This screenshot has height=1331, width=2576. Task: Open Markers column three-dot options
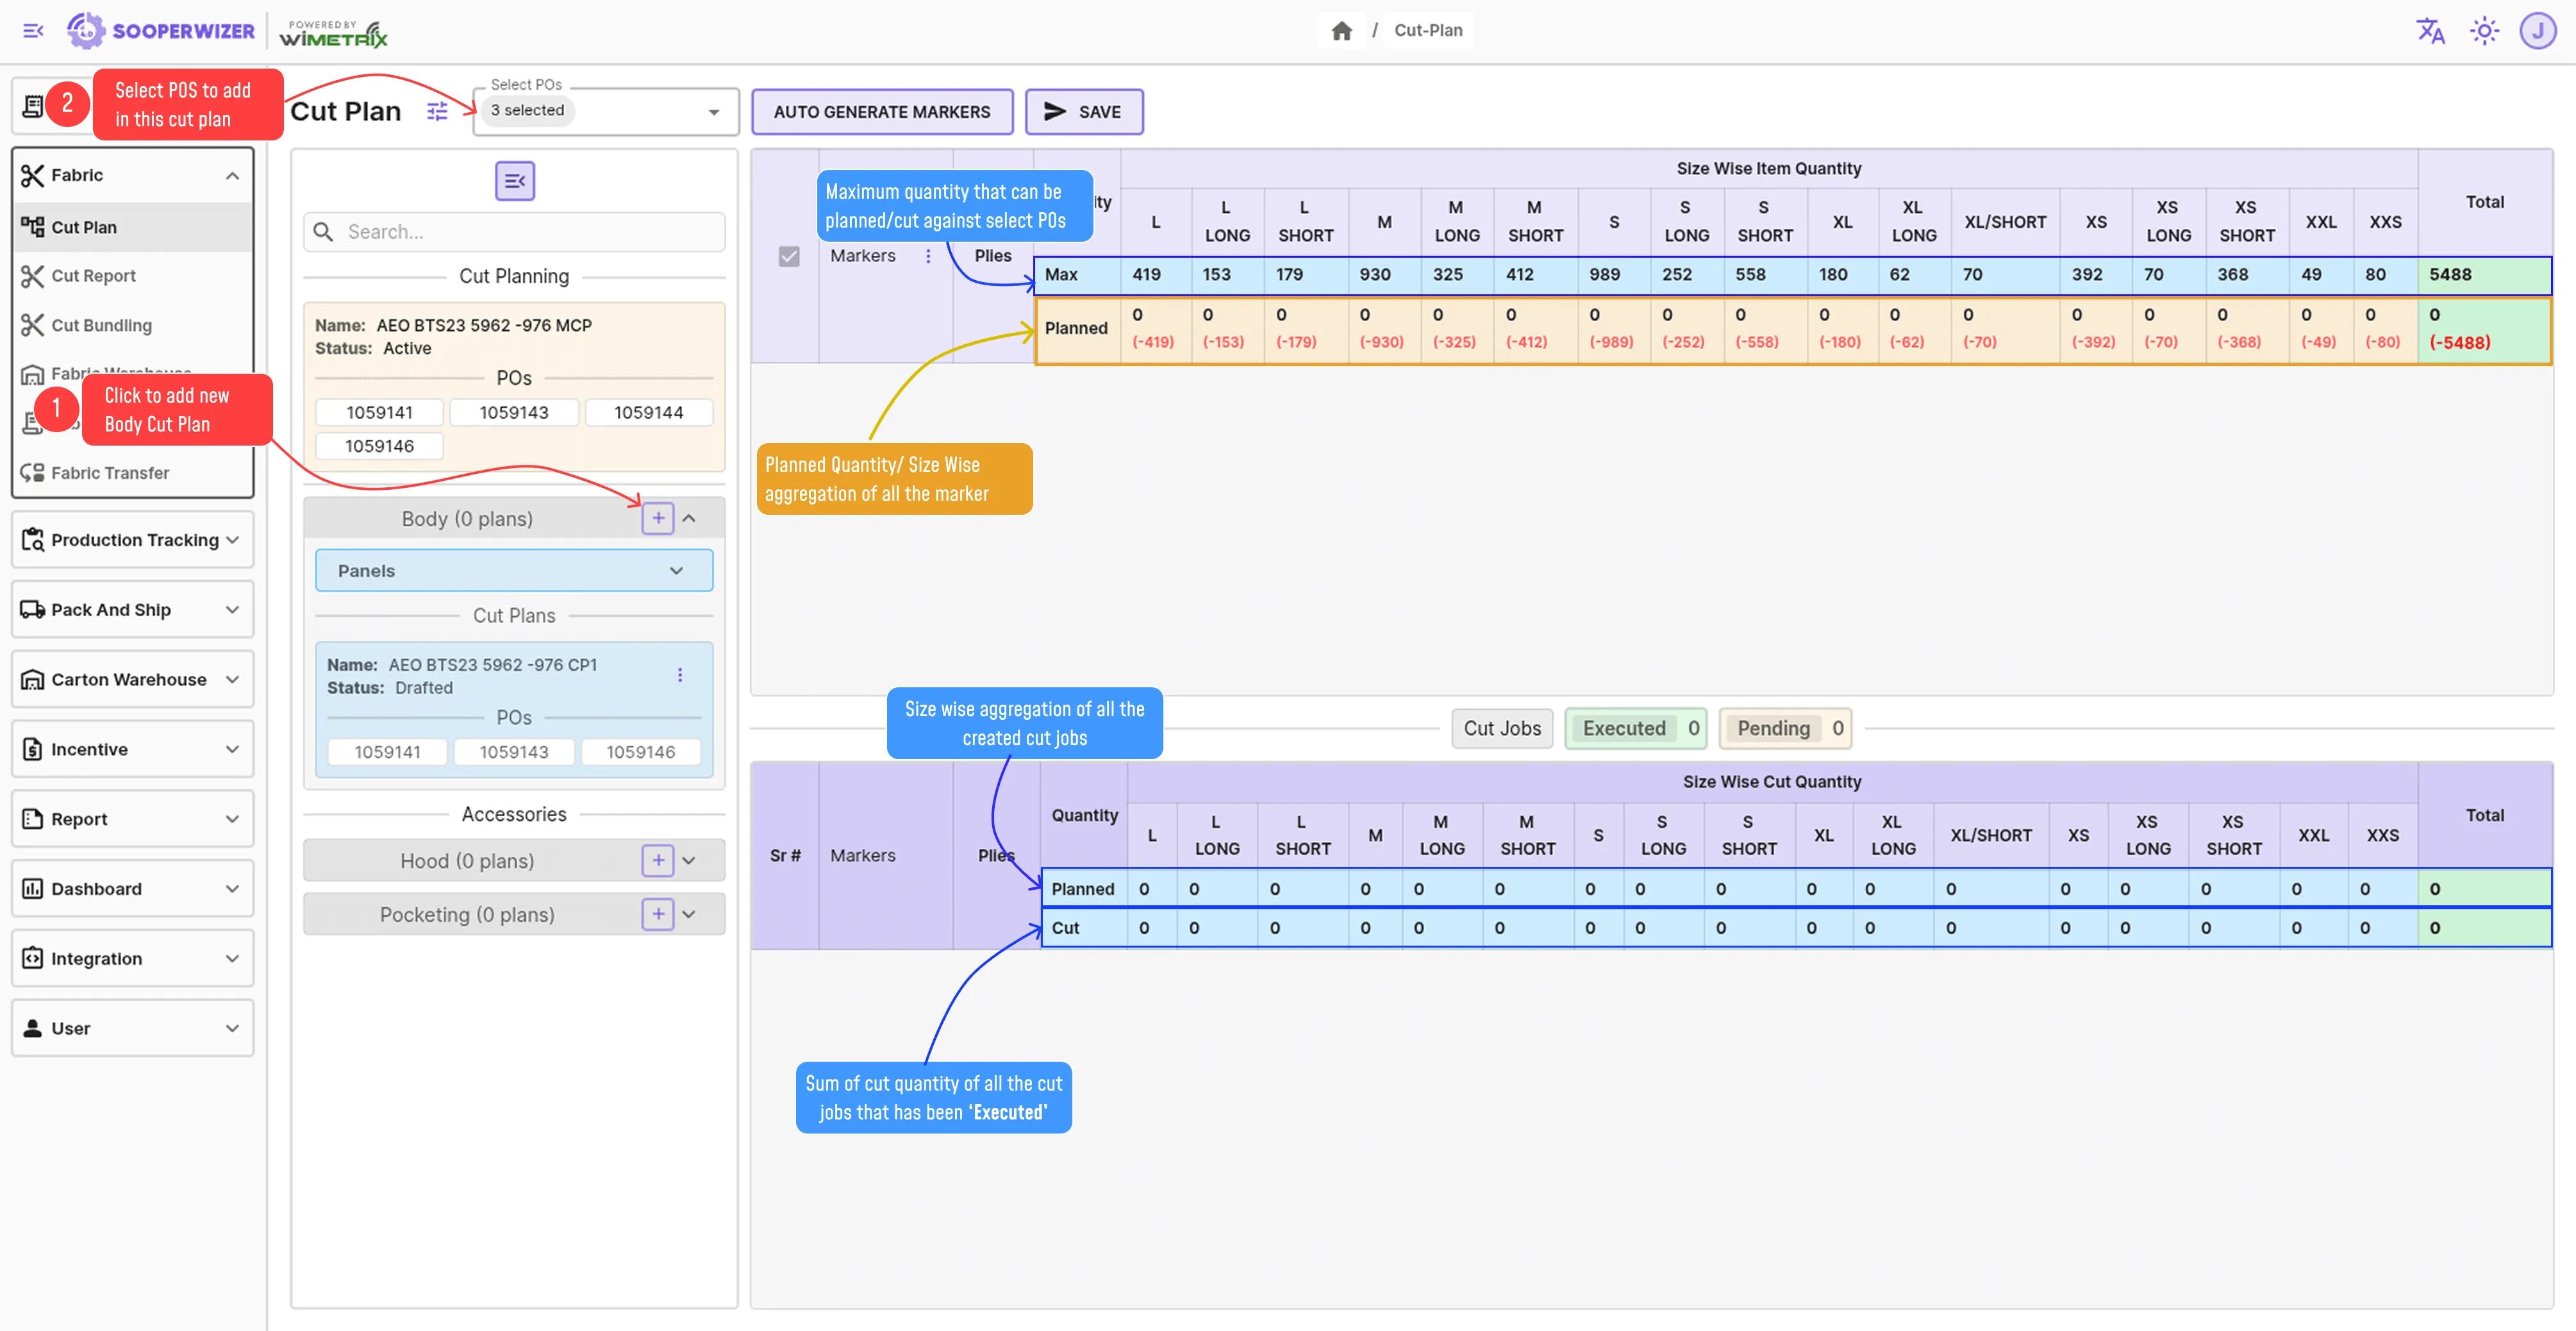click(928, 256)
